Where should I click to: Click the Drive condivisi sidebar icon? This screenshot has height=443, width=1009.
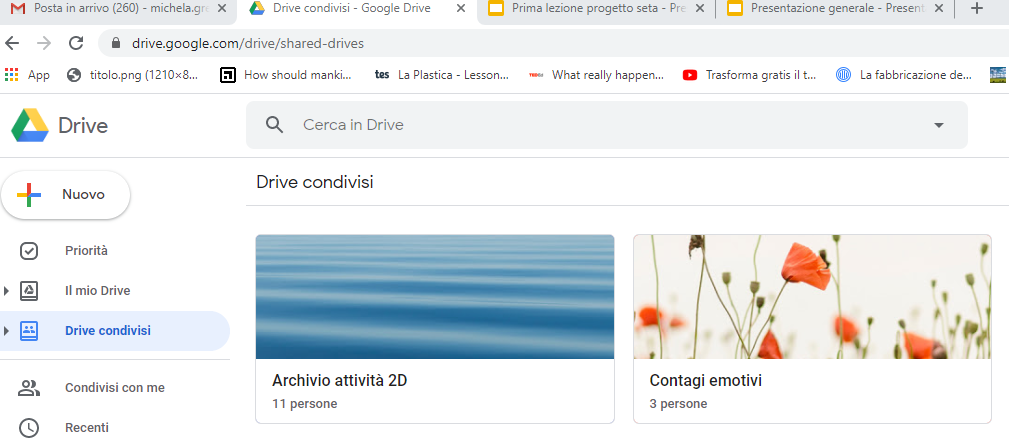click(x=29, y=331)
